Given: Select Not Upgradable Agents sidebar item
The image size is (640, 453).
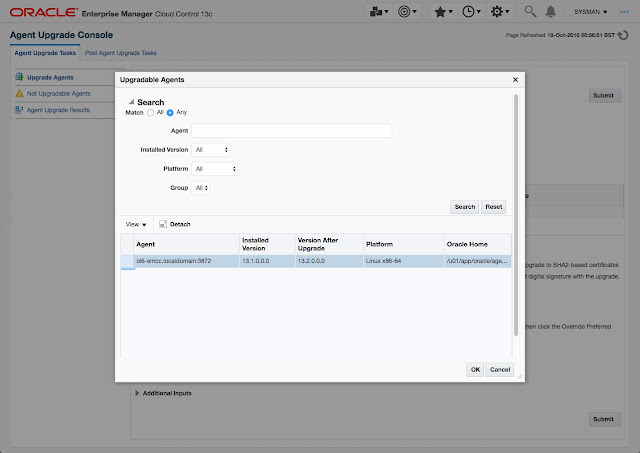Looking at the screenshot, I should [58, 93].
